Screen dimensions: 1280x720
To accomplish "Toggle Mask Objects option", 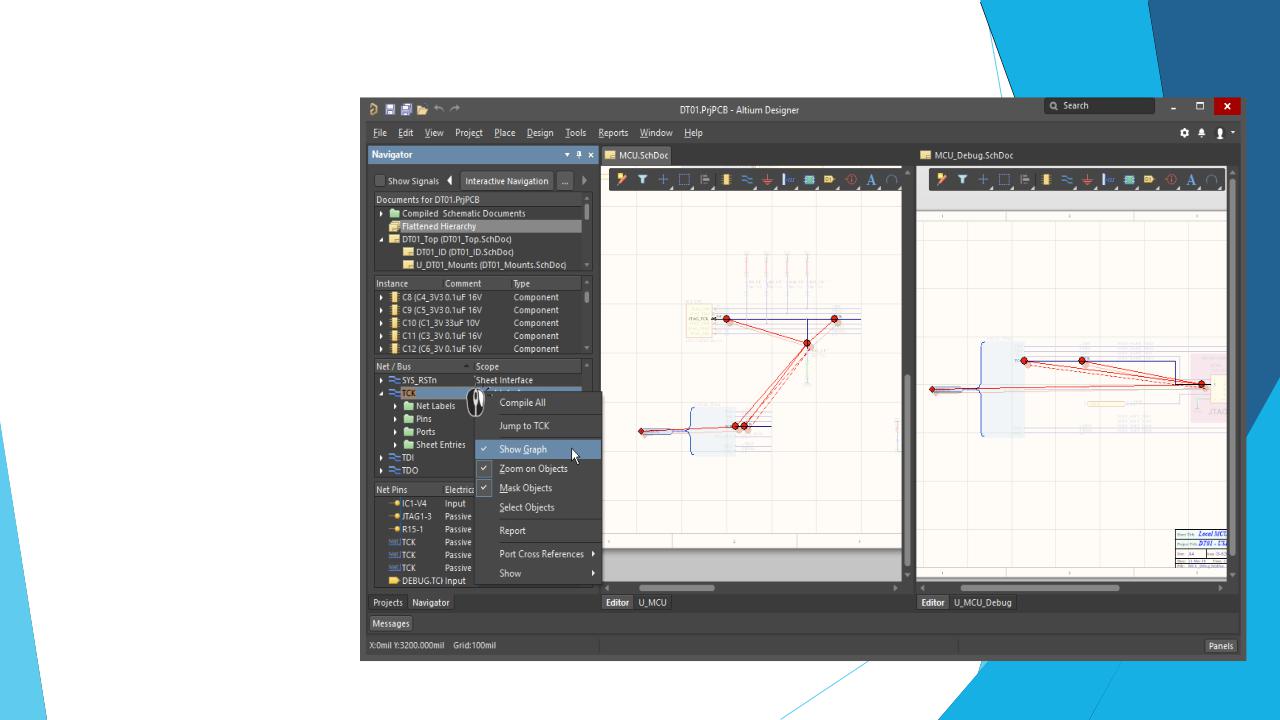I will [x=538, y=488].
